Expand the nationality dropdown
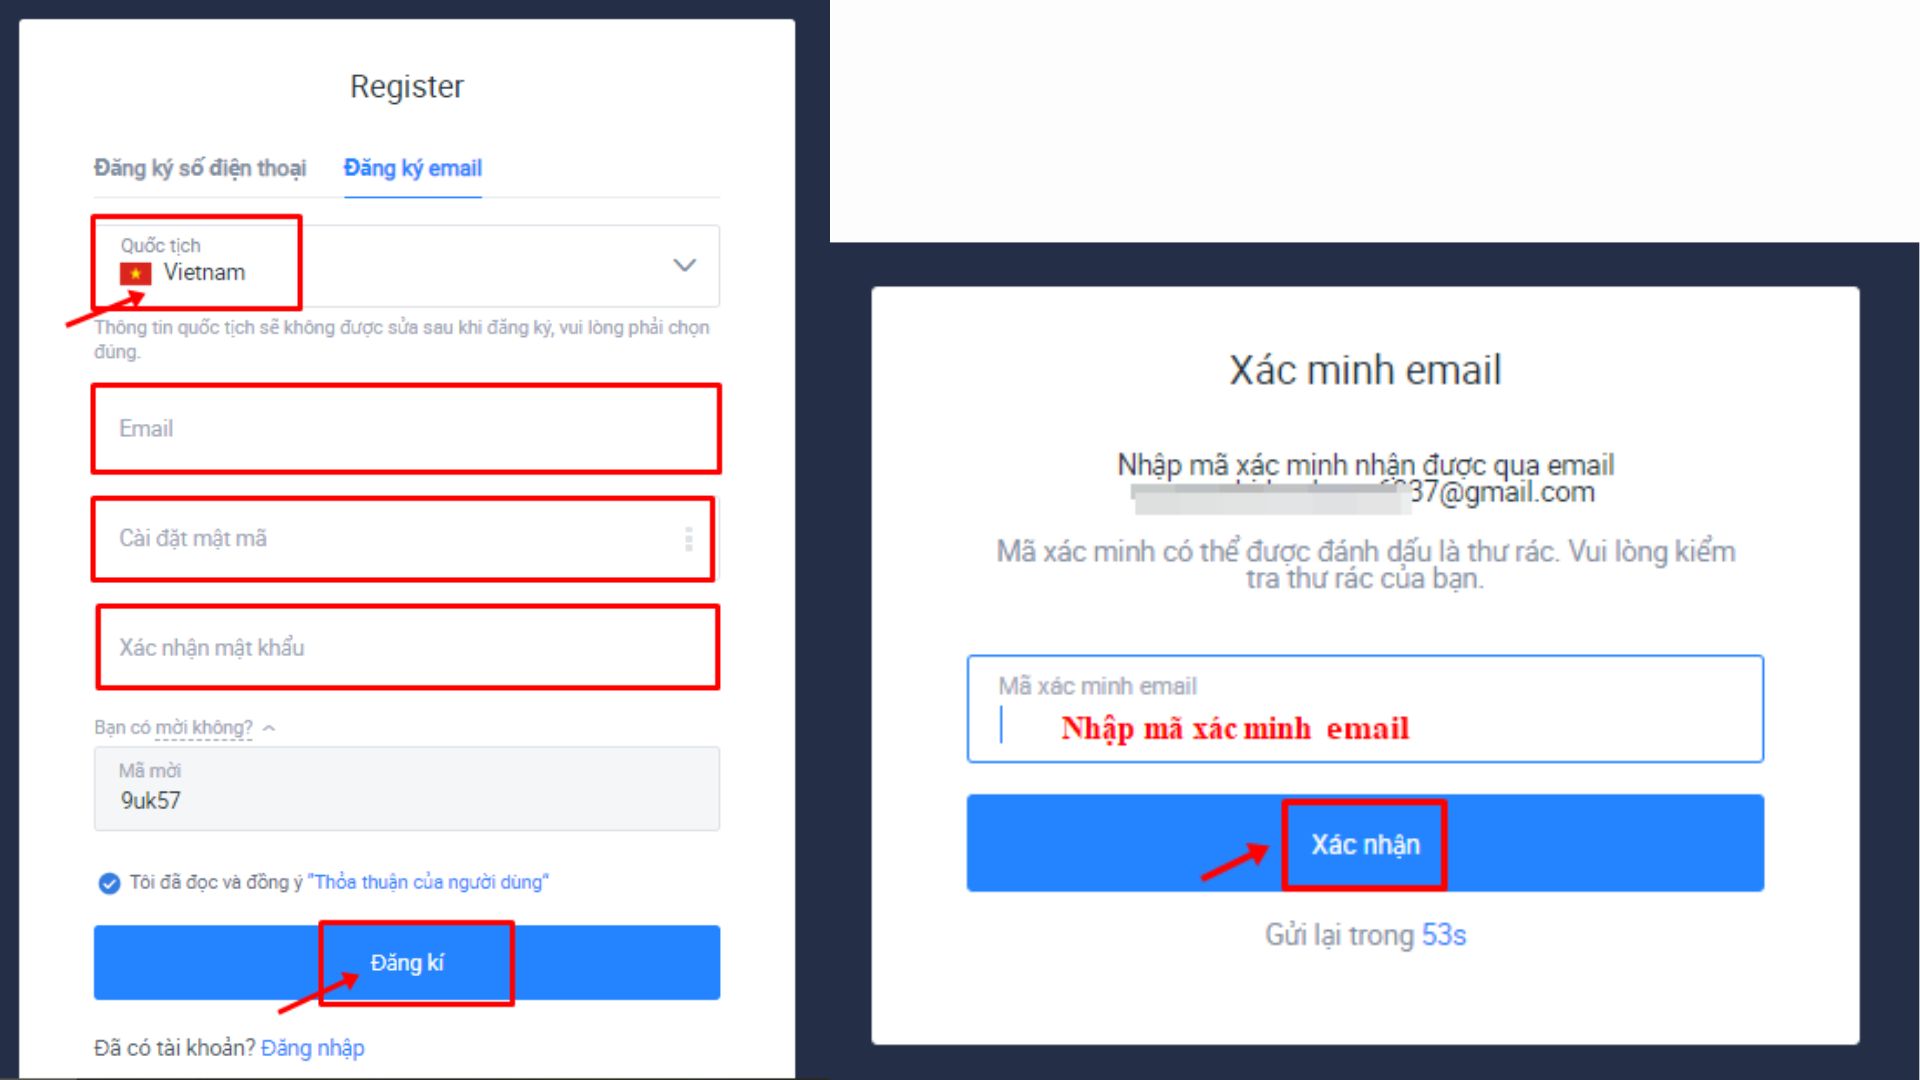1920x1080 pixels. coord(686,264)
